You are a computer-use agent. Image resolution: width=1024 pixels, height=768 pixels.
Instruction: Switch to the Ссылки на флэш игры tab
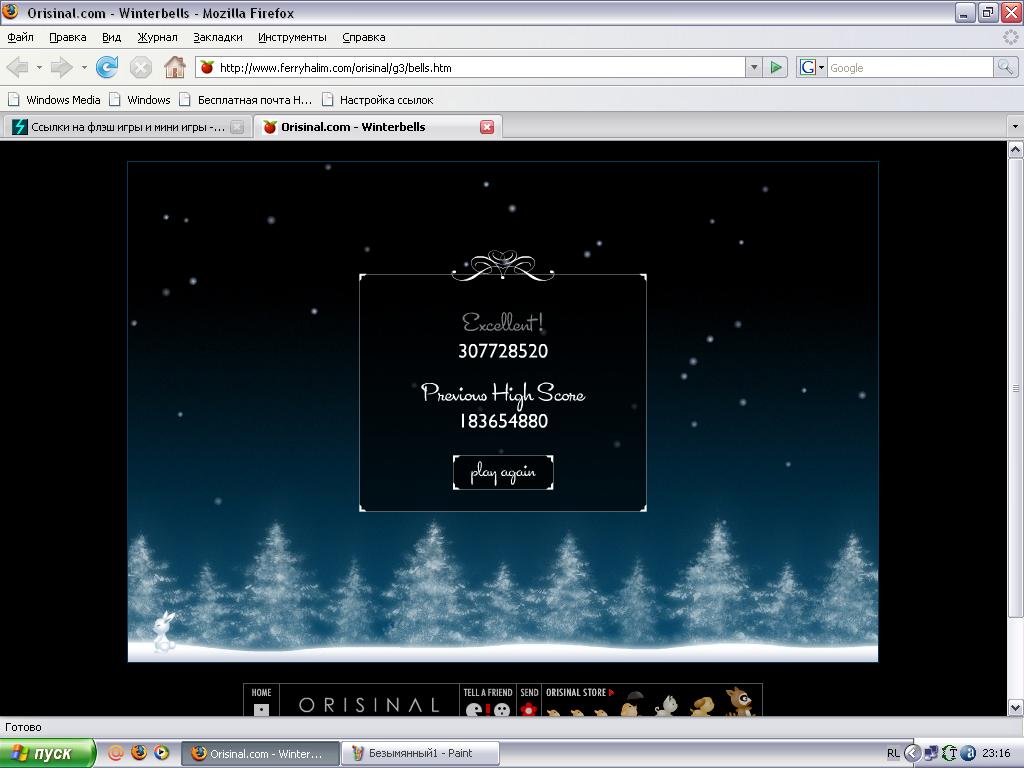(127, 127)
